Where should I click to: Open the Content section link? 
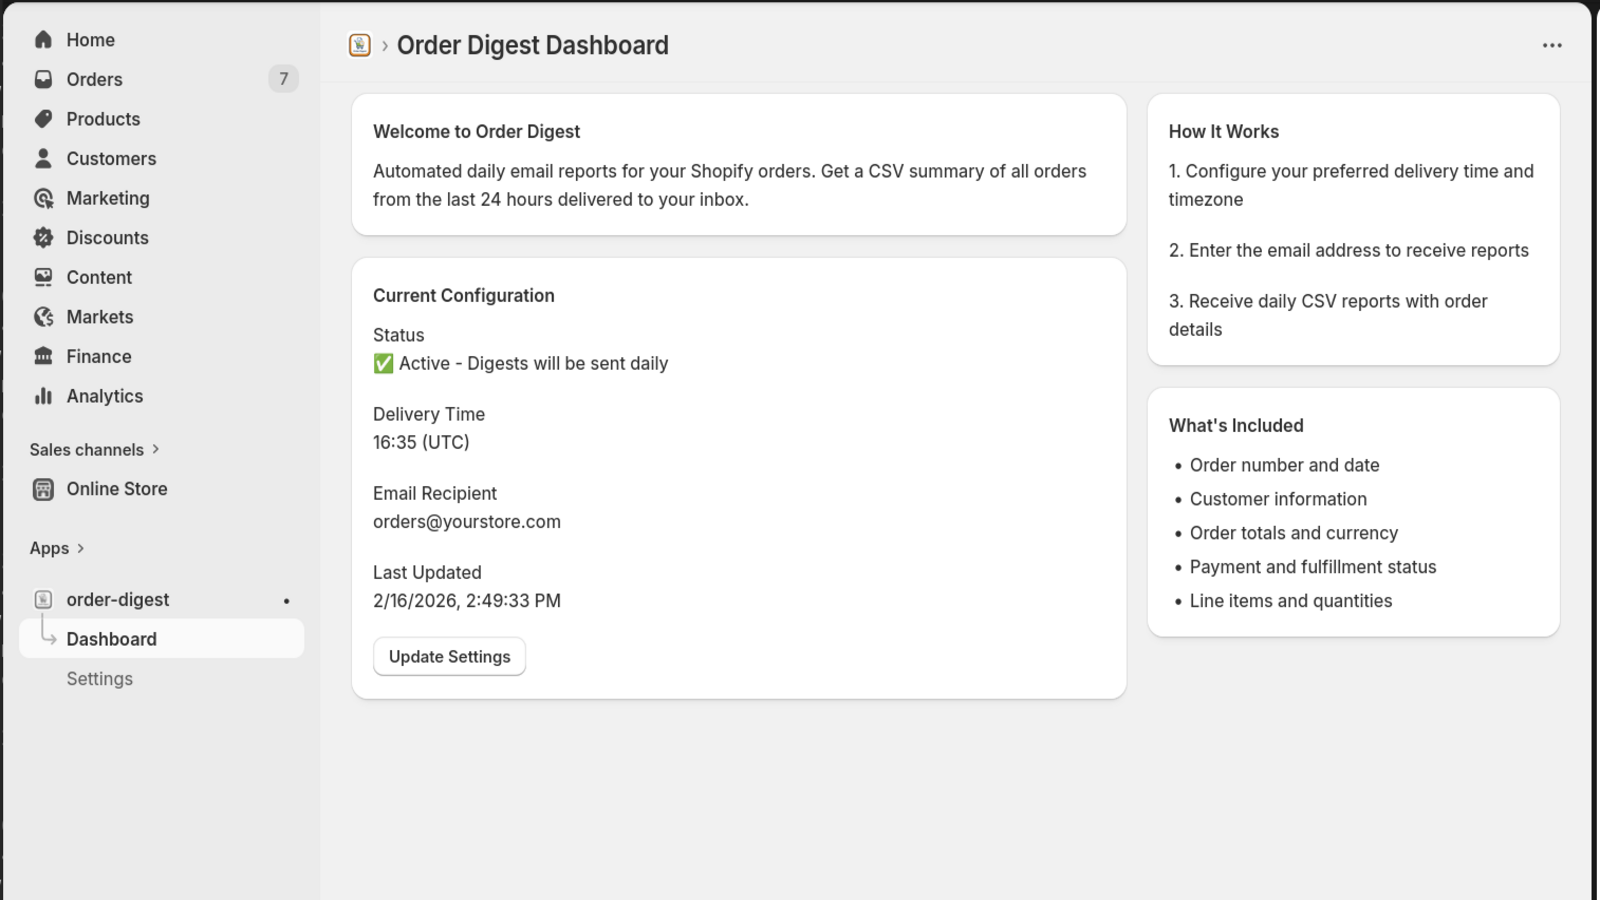coord(99,277)
